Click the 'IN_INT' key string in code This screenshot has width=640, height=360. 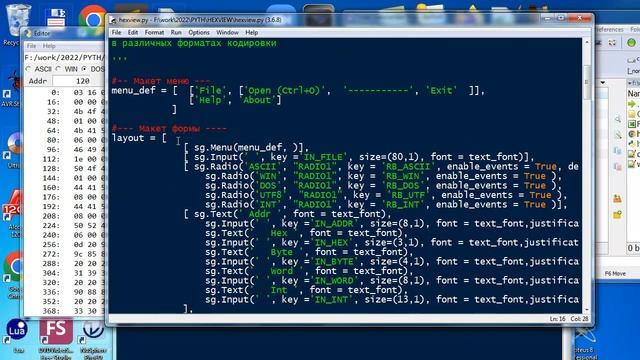pos(331,300)
